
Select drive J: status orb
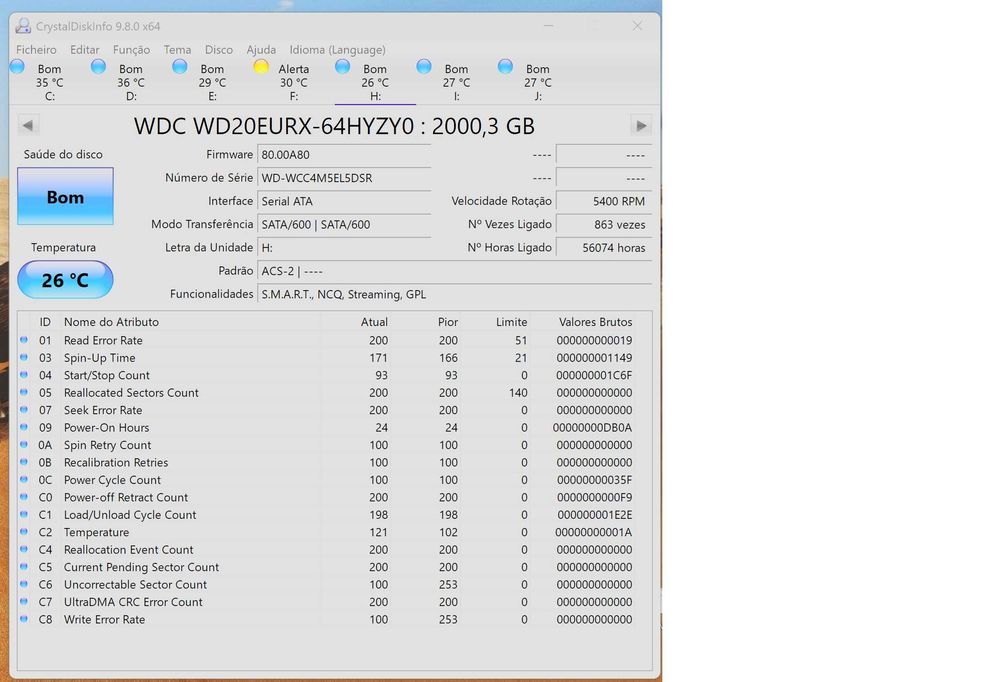coord(505,66)
